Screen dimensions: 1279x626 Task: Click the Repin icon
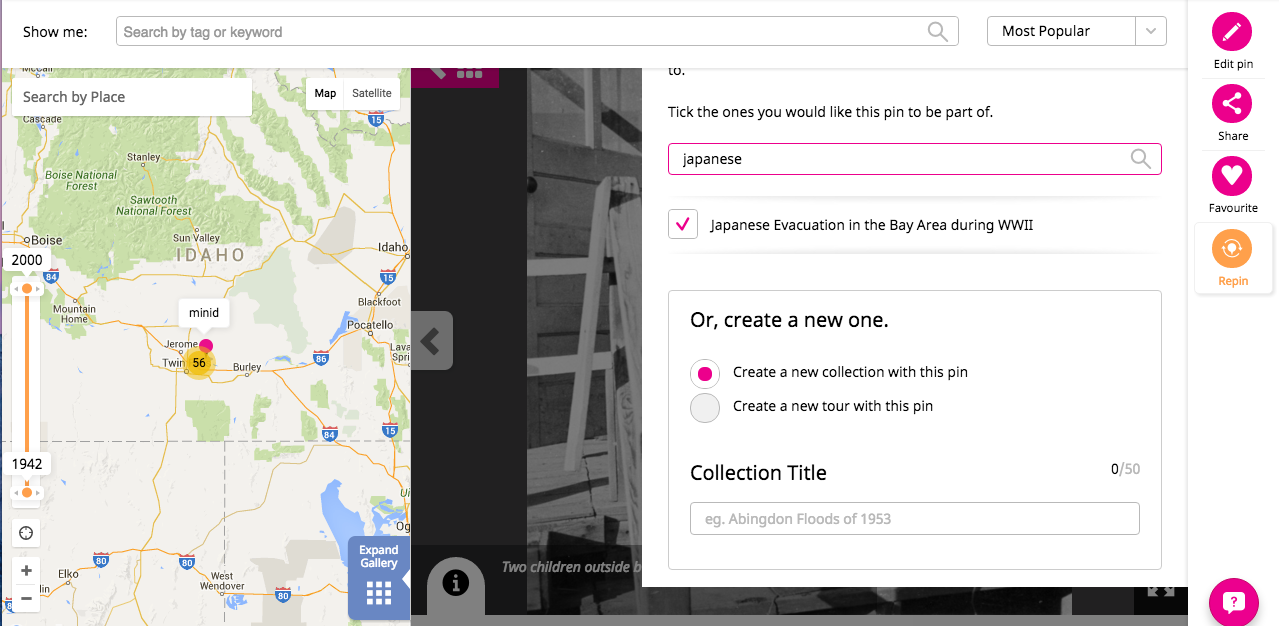click(x=1232, y=249)
